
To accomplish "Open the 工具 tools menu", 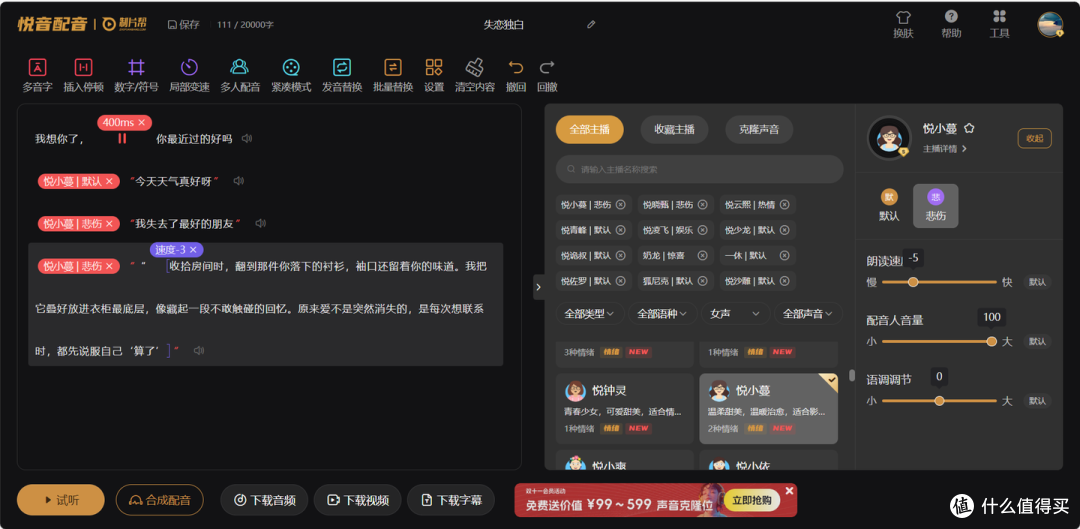I will point(999,24).
